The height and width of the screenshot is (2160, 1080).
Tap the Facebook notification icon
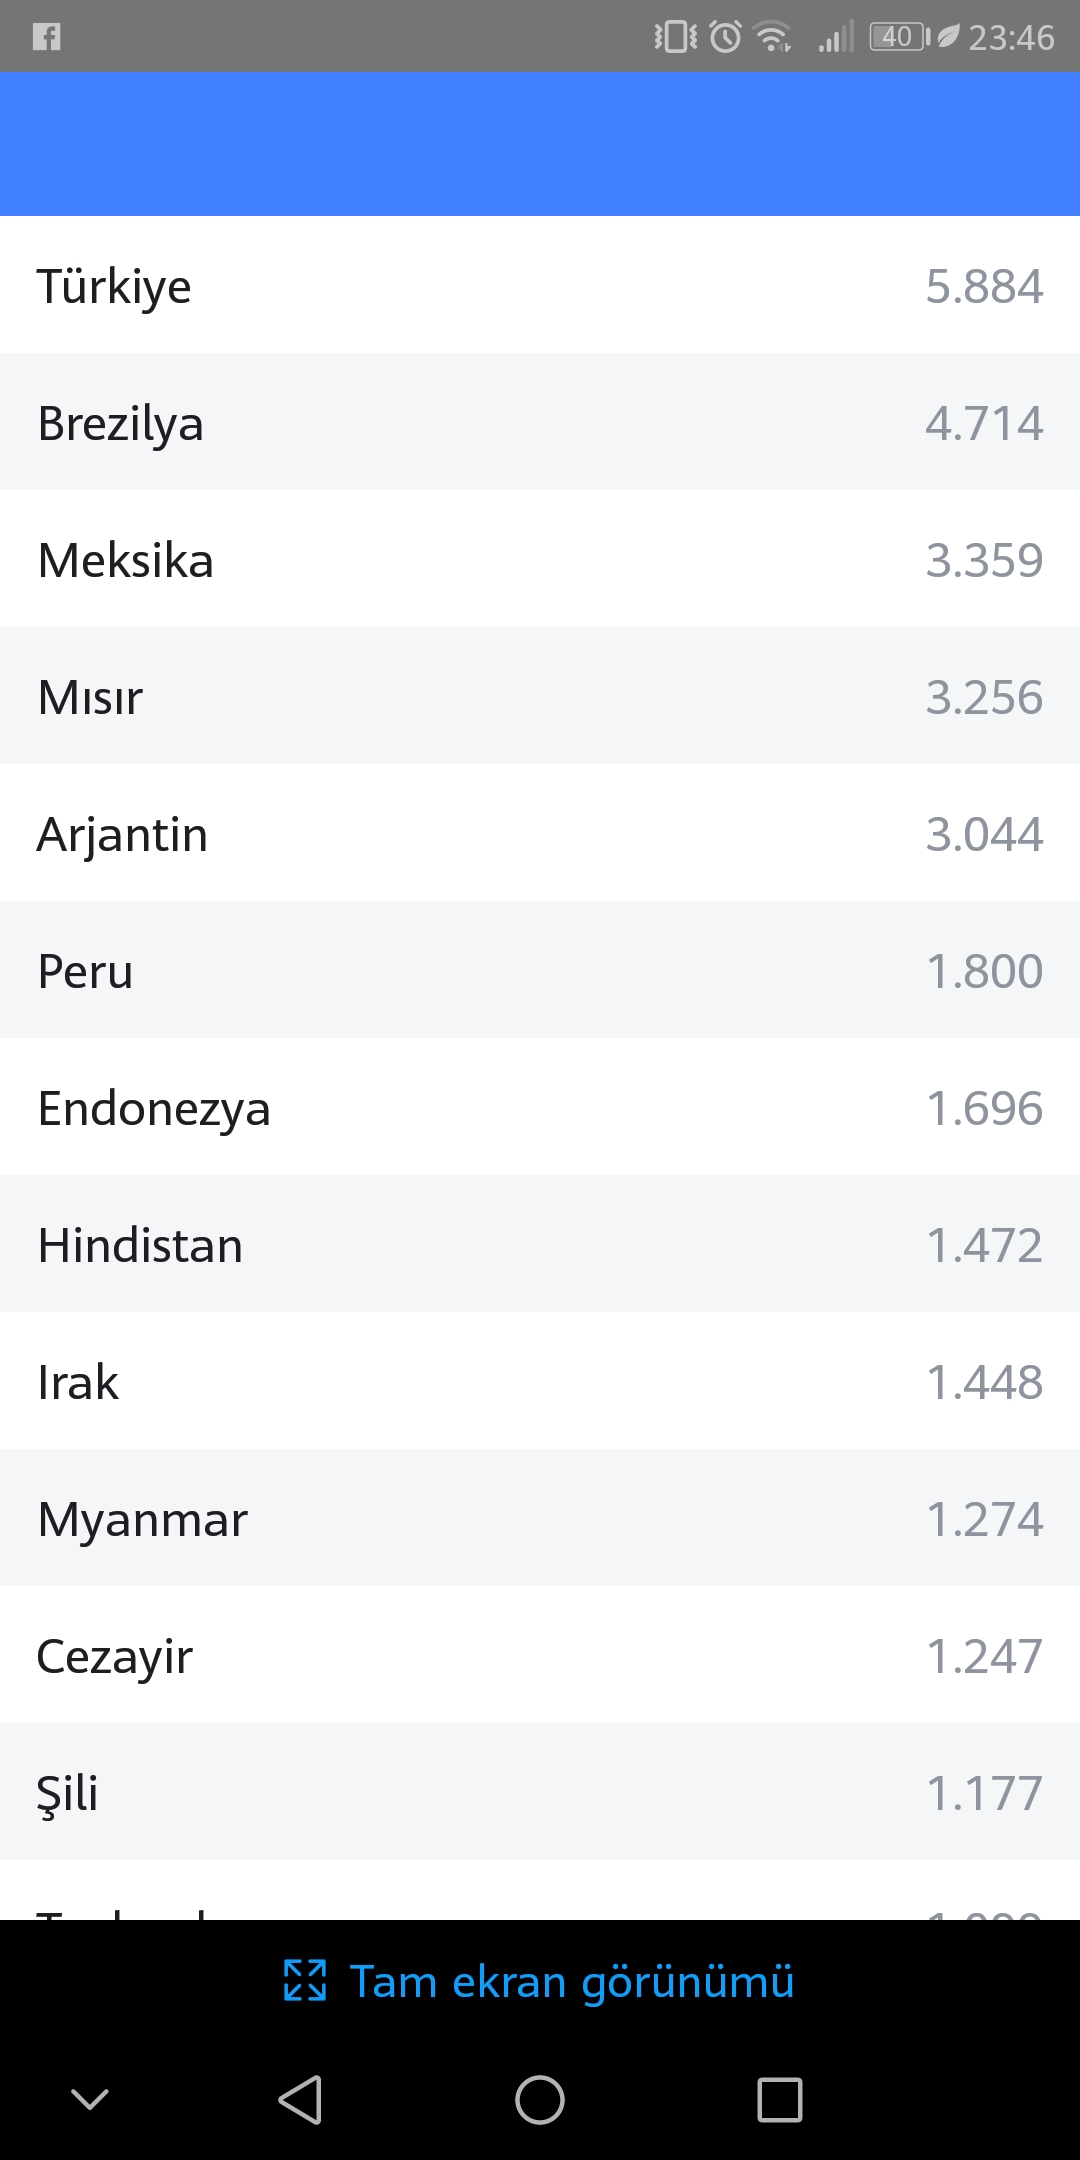(47, 37)
